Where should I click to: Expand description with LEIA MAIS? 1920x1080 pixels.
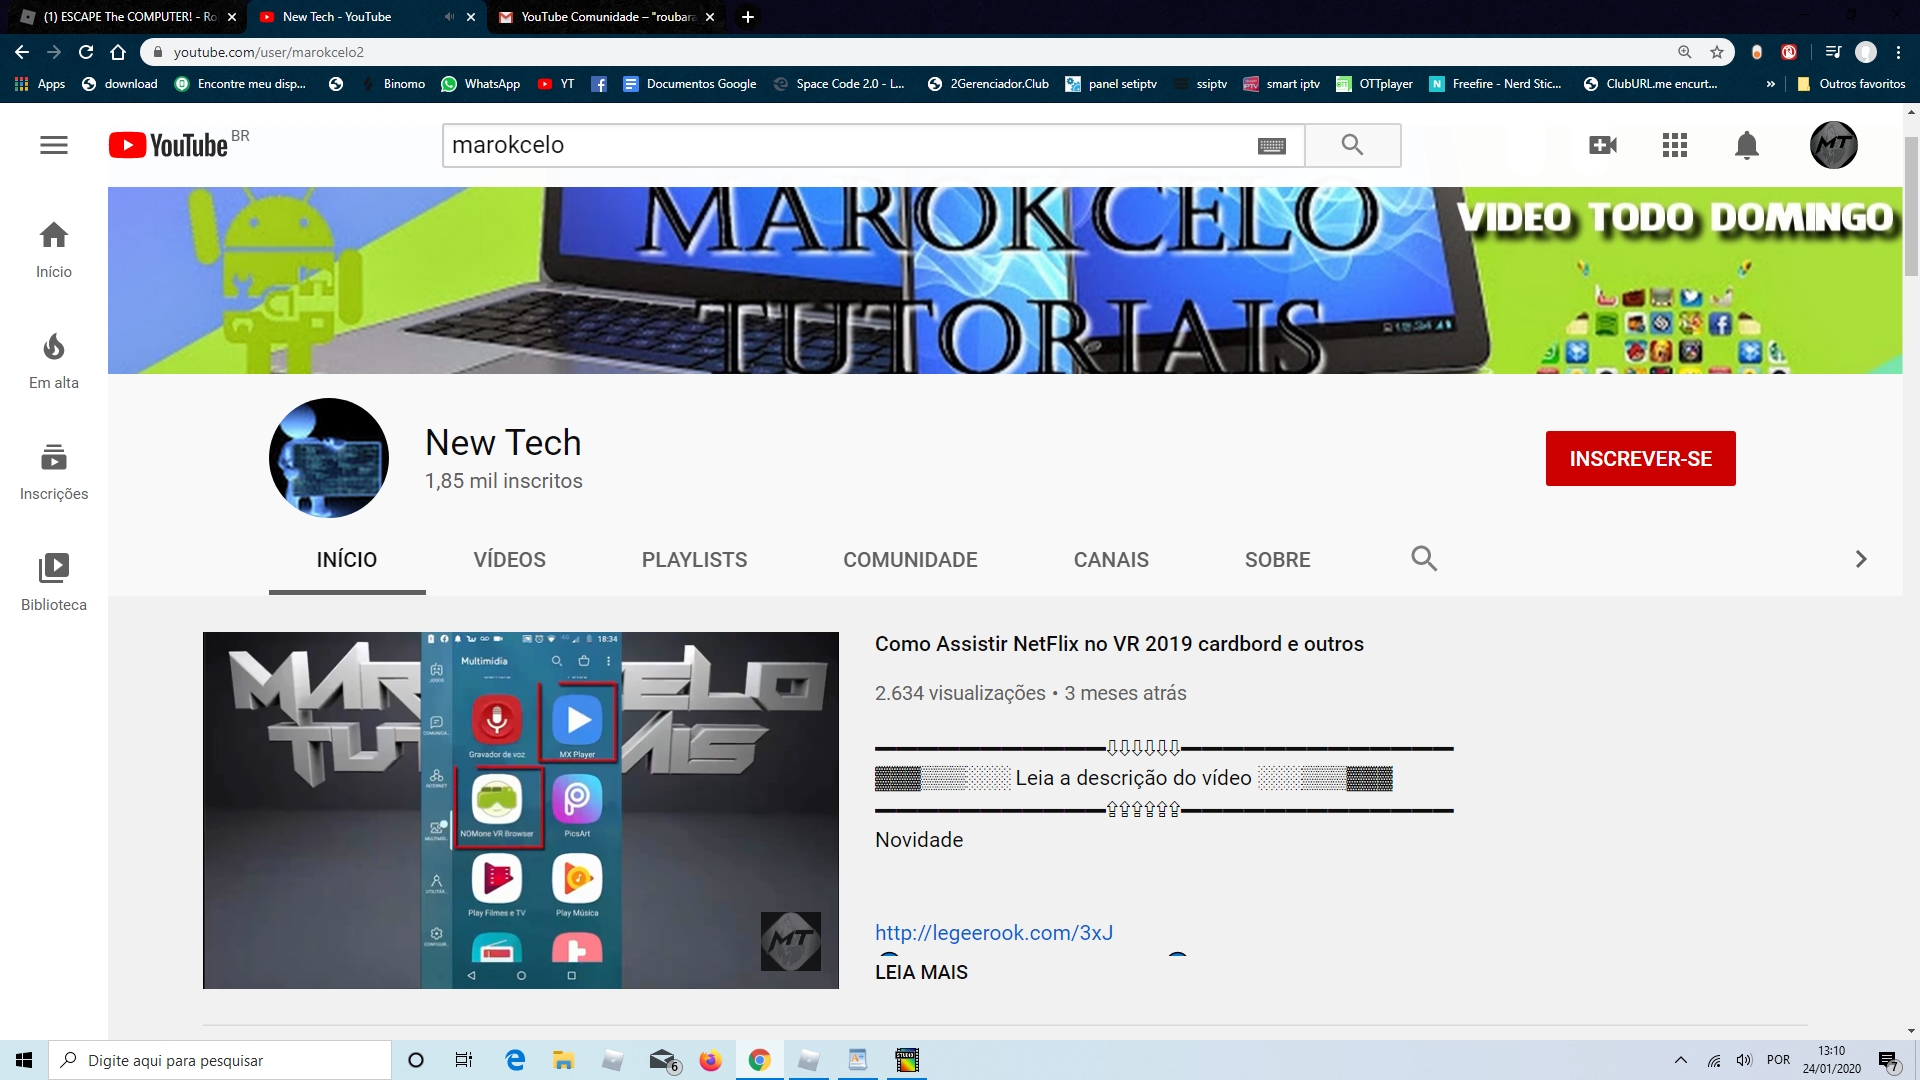point(921,972)
